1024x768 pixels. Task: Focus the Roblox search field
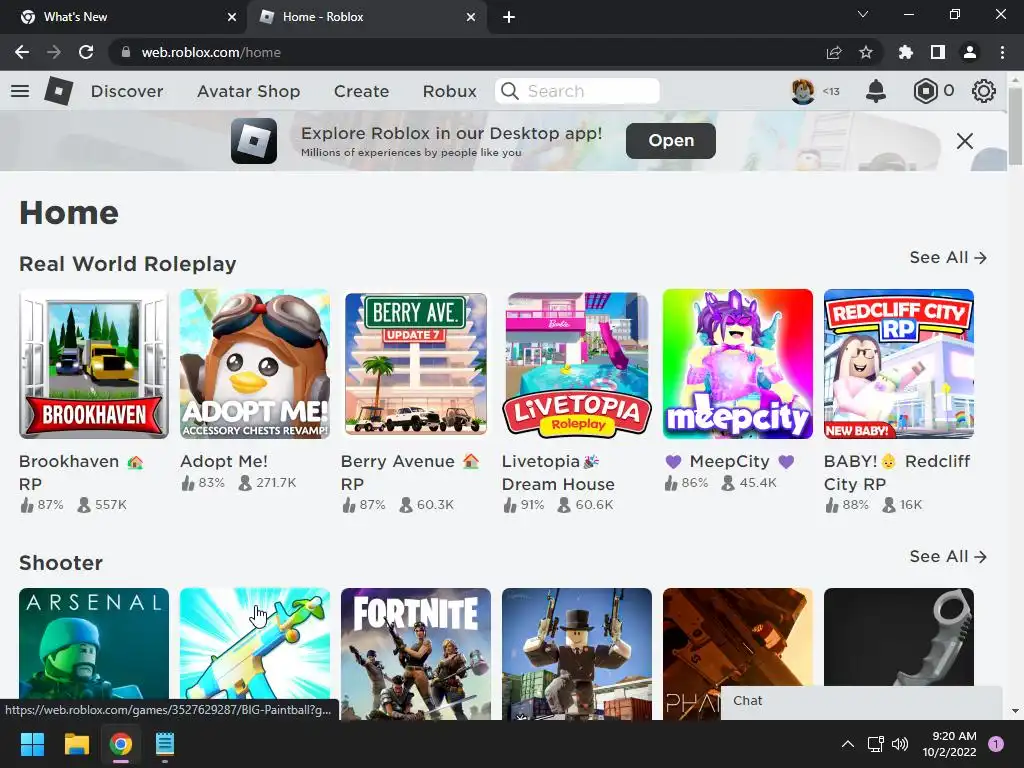(577, 91)
